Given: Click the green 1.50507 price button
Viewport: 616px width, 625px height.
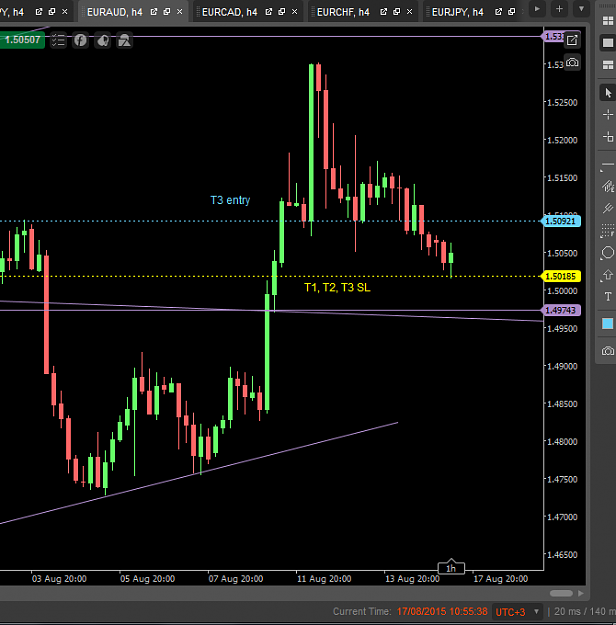Looking at the screenshot, I should (22, 40).
